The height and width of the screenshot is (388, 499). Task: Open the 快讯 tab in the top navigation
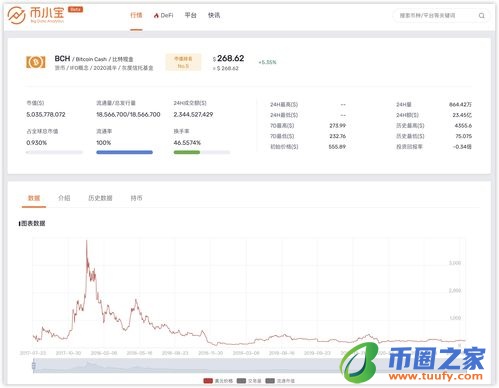click(x=214, y=15)
